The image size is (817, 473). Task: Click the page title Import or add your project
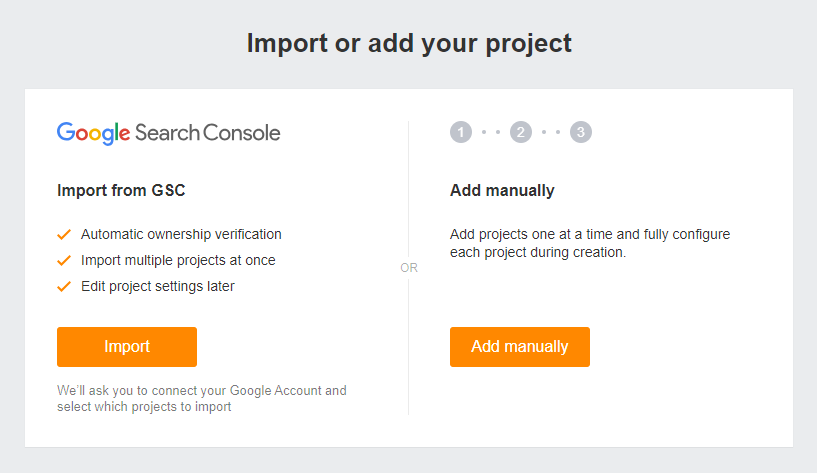click(409, 43)
